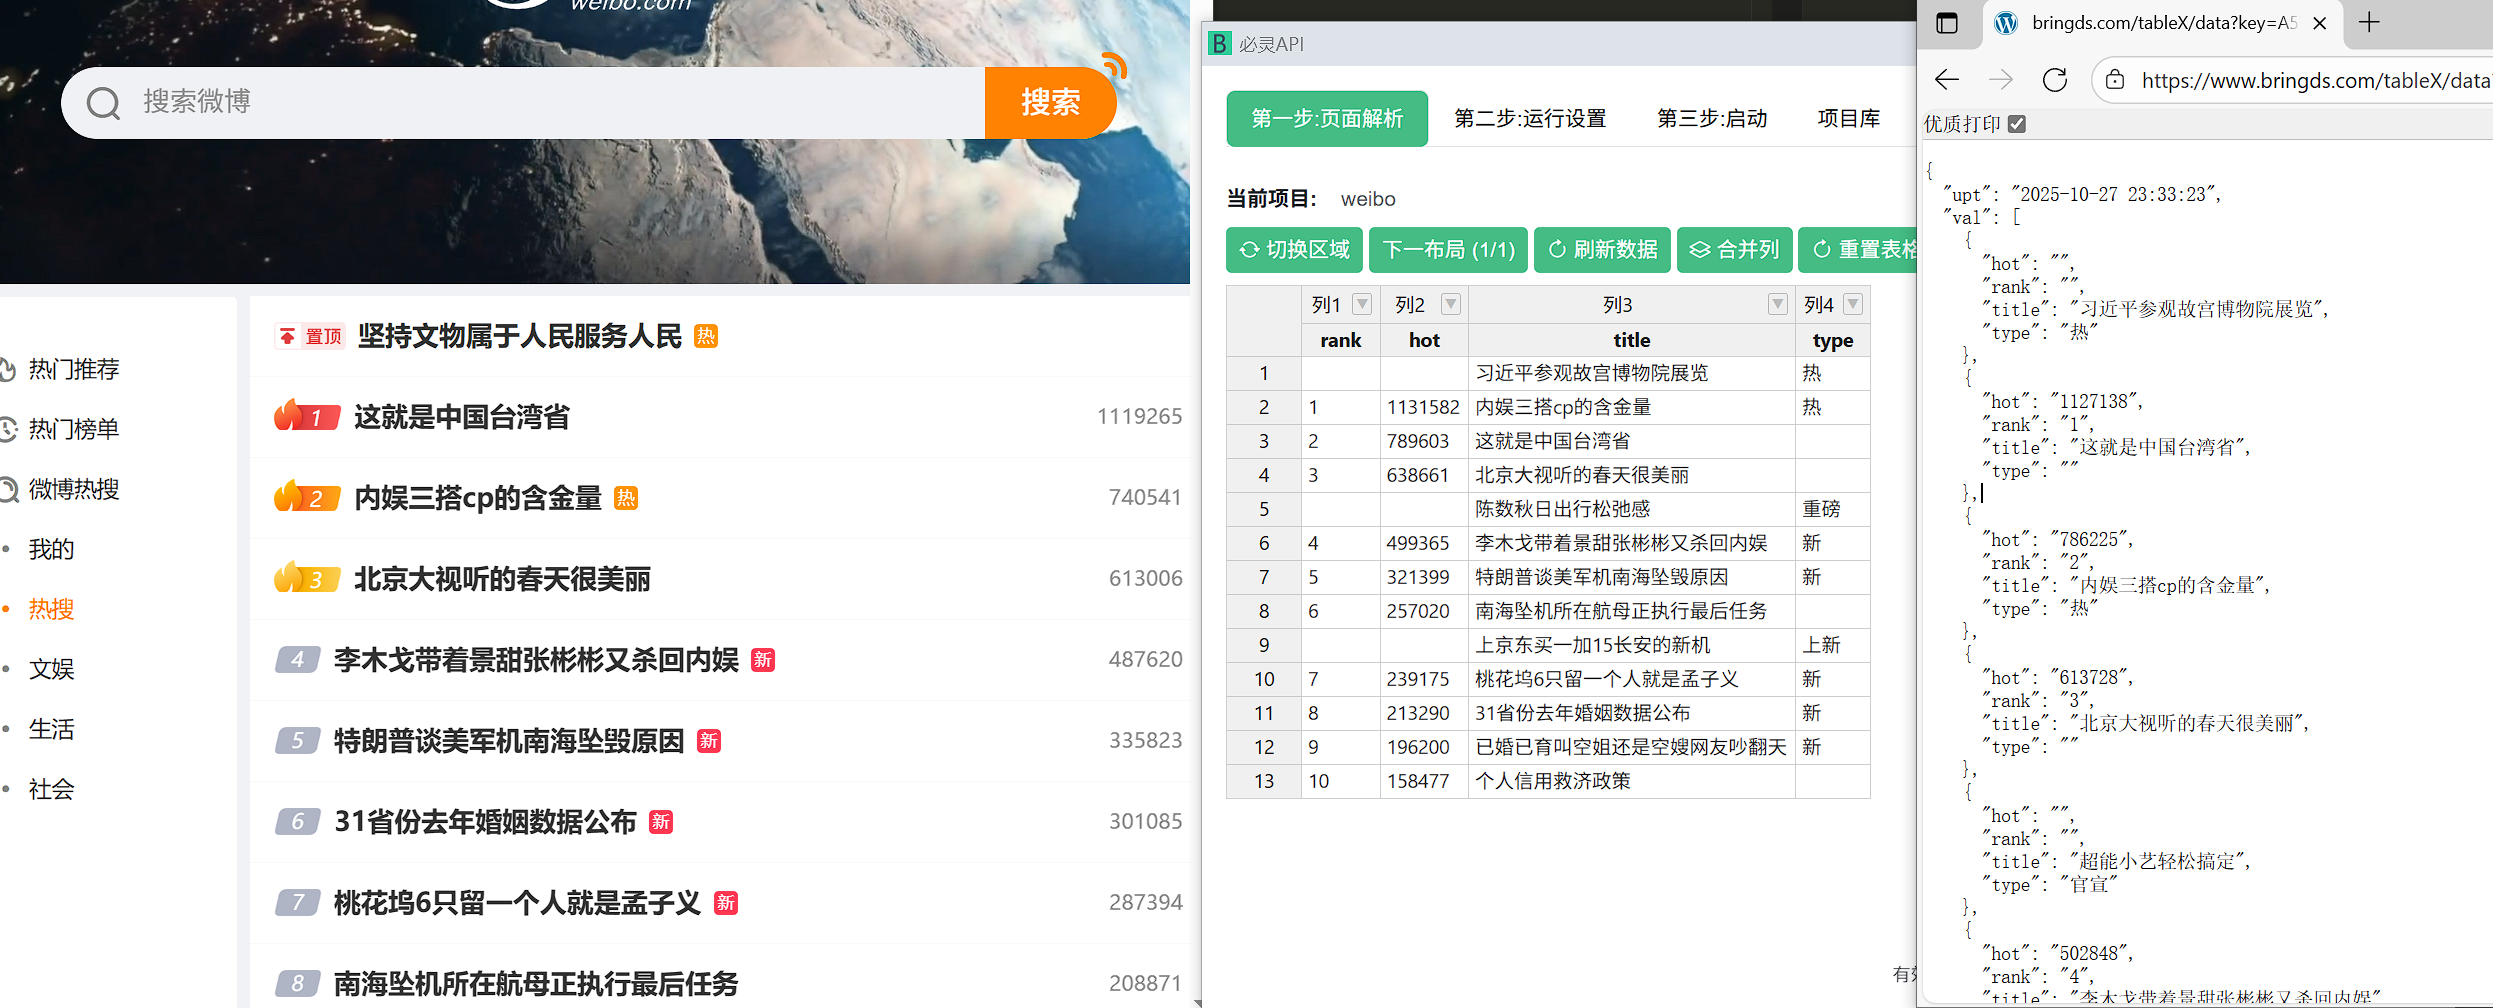Switch to the 第二步:运行设置 tab
Image resolution: width=2493 pixels, height=1008 pixels.
(1530, 118)
